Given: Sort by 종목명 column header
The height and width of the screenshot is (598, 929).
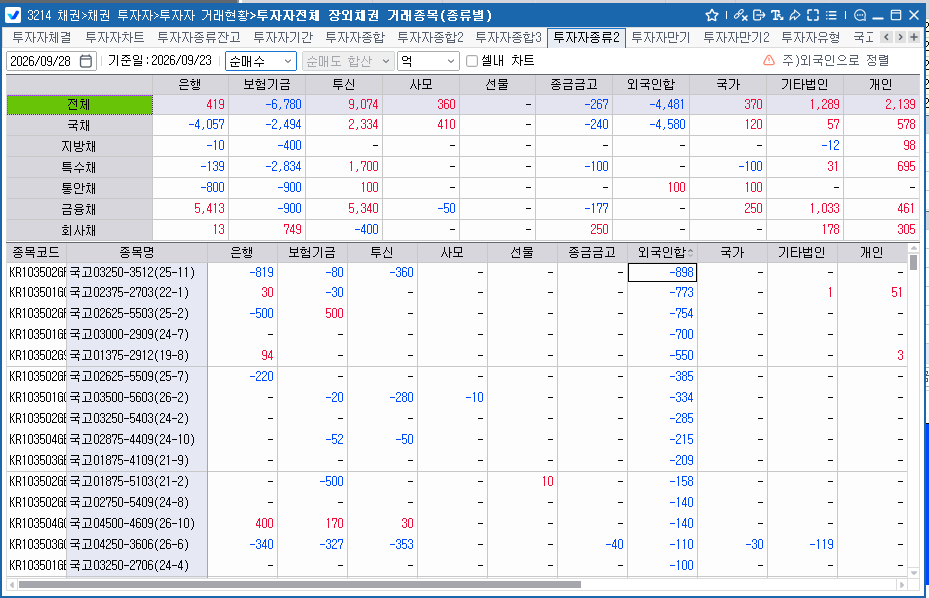Looking at the screenshot, I should [137, 252].
